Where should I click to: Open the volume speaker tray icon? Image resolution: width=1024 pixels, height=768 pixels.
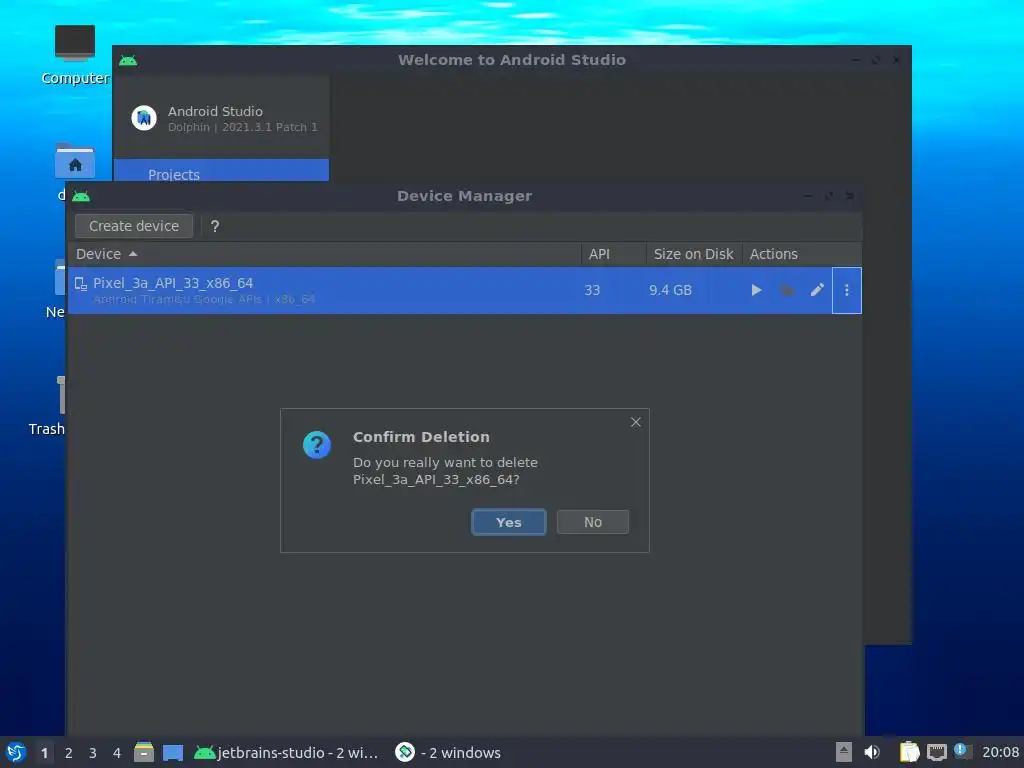tap(872, 752)
